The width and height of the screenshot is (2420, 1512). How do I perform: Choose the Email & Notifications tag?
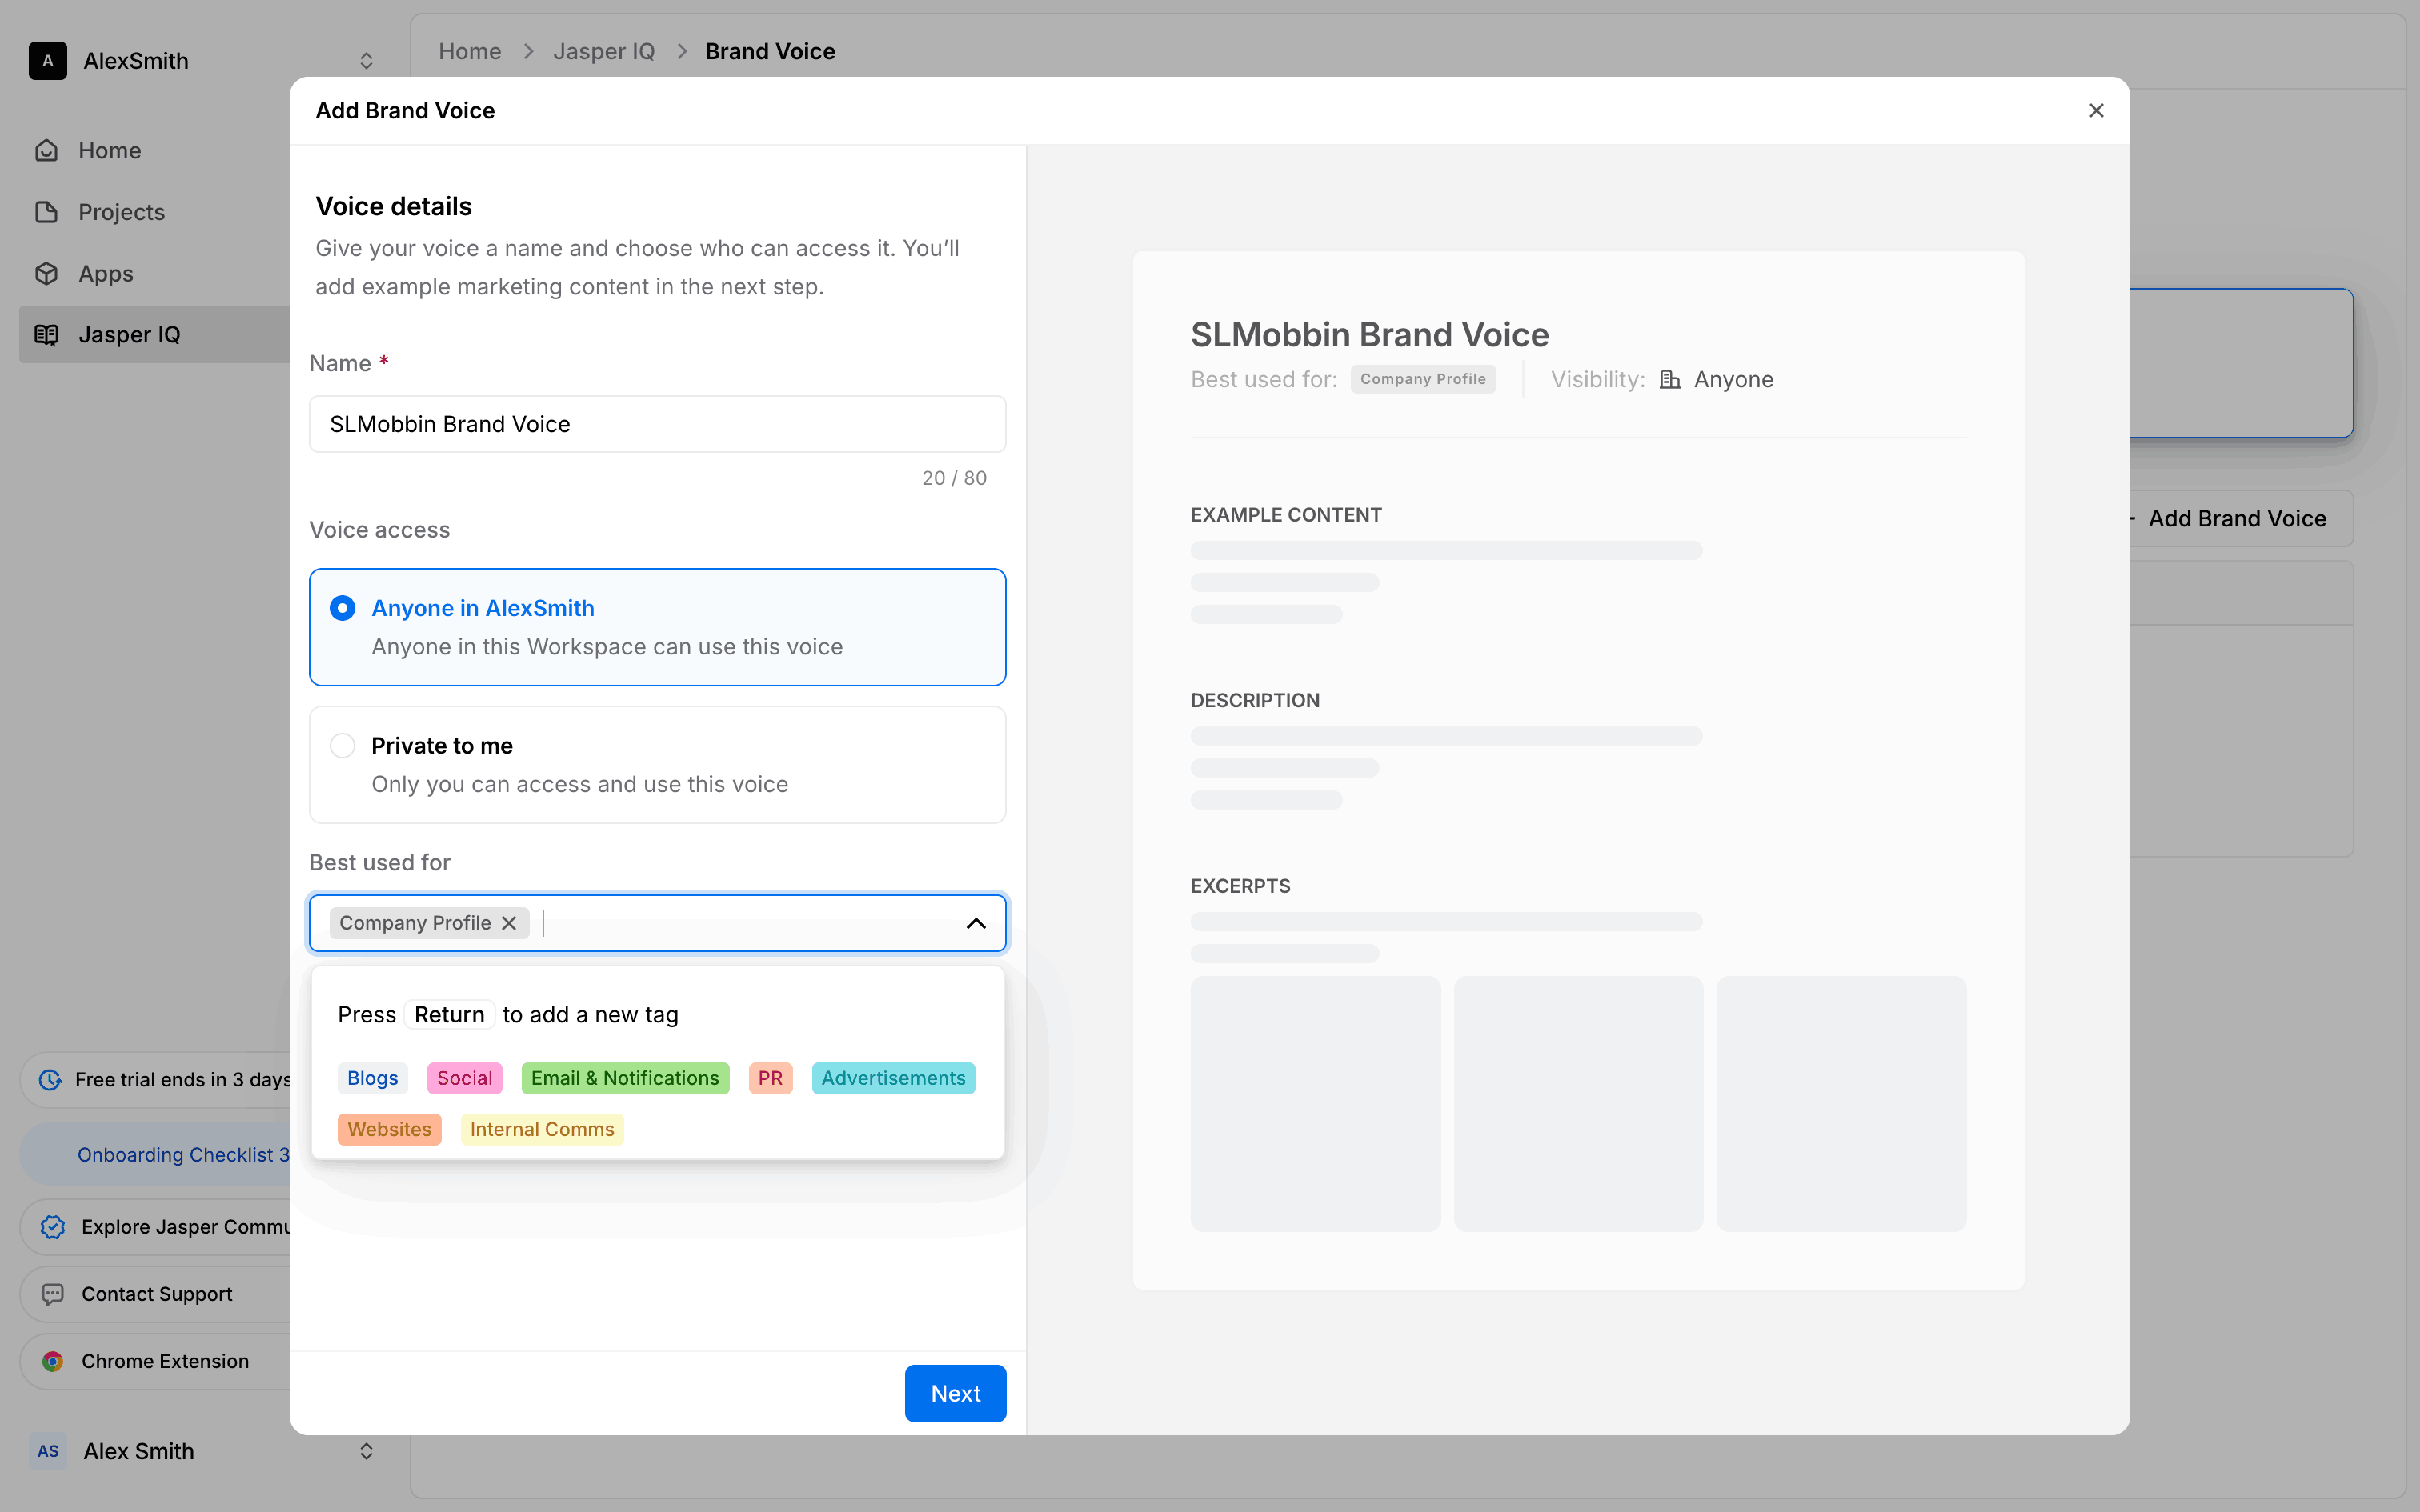(624, 1078)
